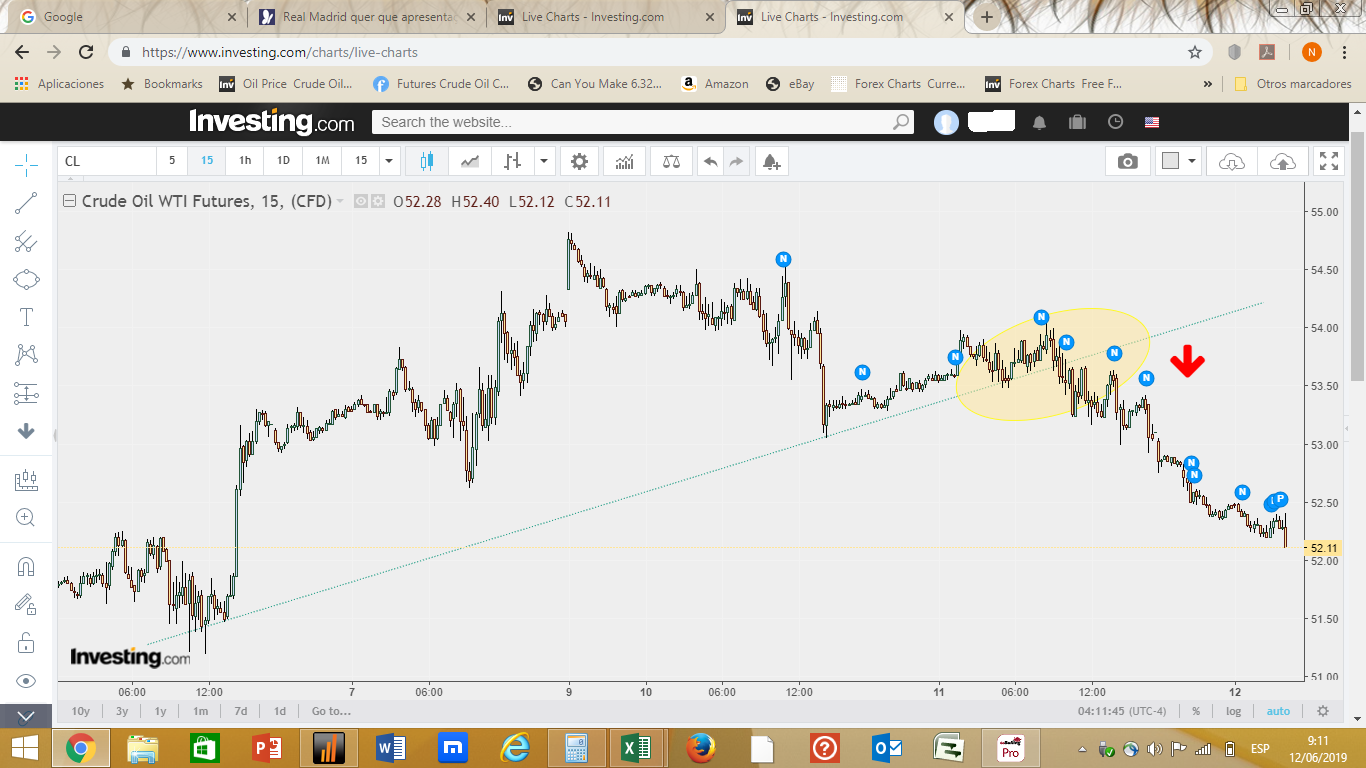This screenshot has width=1366, height=768.
Task: Select the ellipse shape tool in sidebar
Action: [x=26, y=279]
